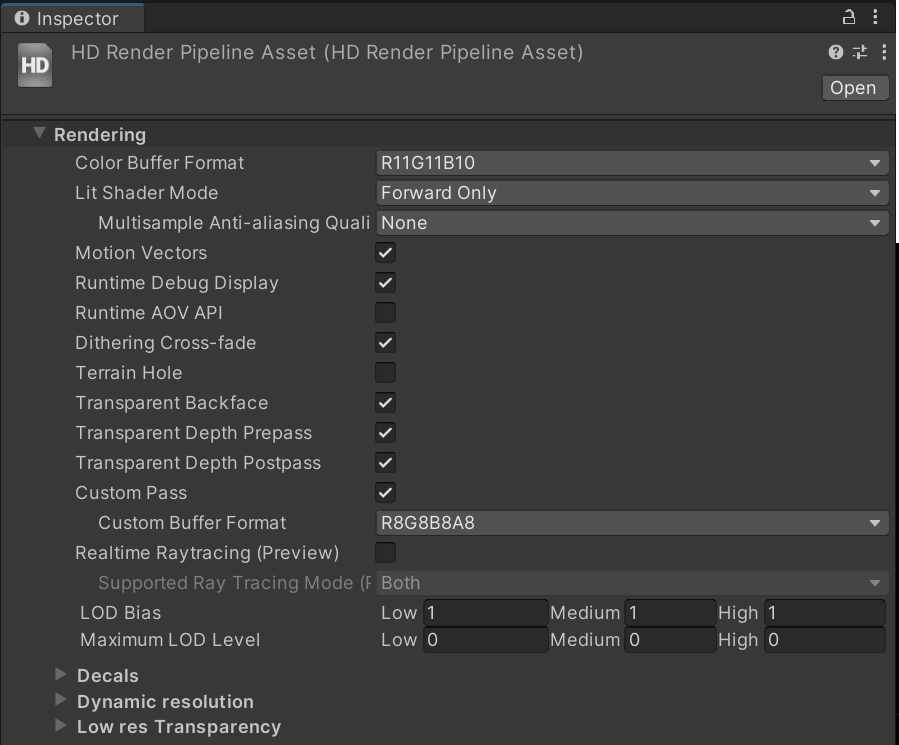Open the asset header three-dot context menu
899x745 pixels.
coord(882,52)
